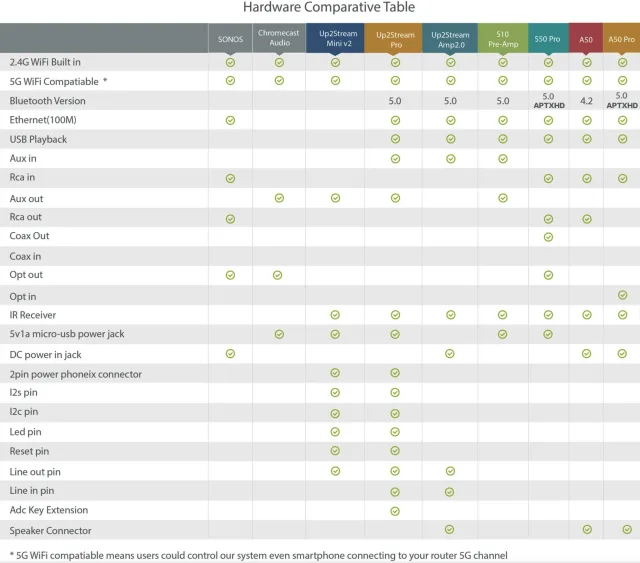Click Chromecast Audio checkmark in Aux out row
This screenshot has width=640, height=563.
click(x=279, y=198)
